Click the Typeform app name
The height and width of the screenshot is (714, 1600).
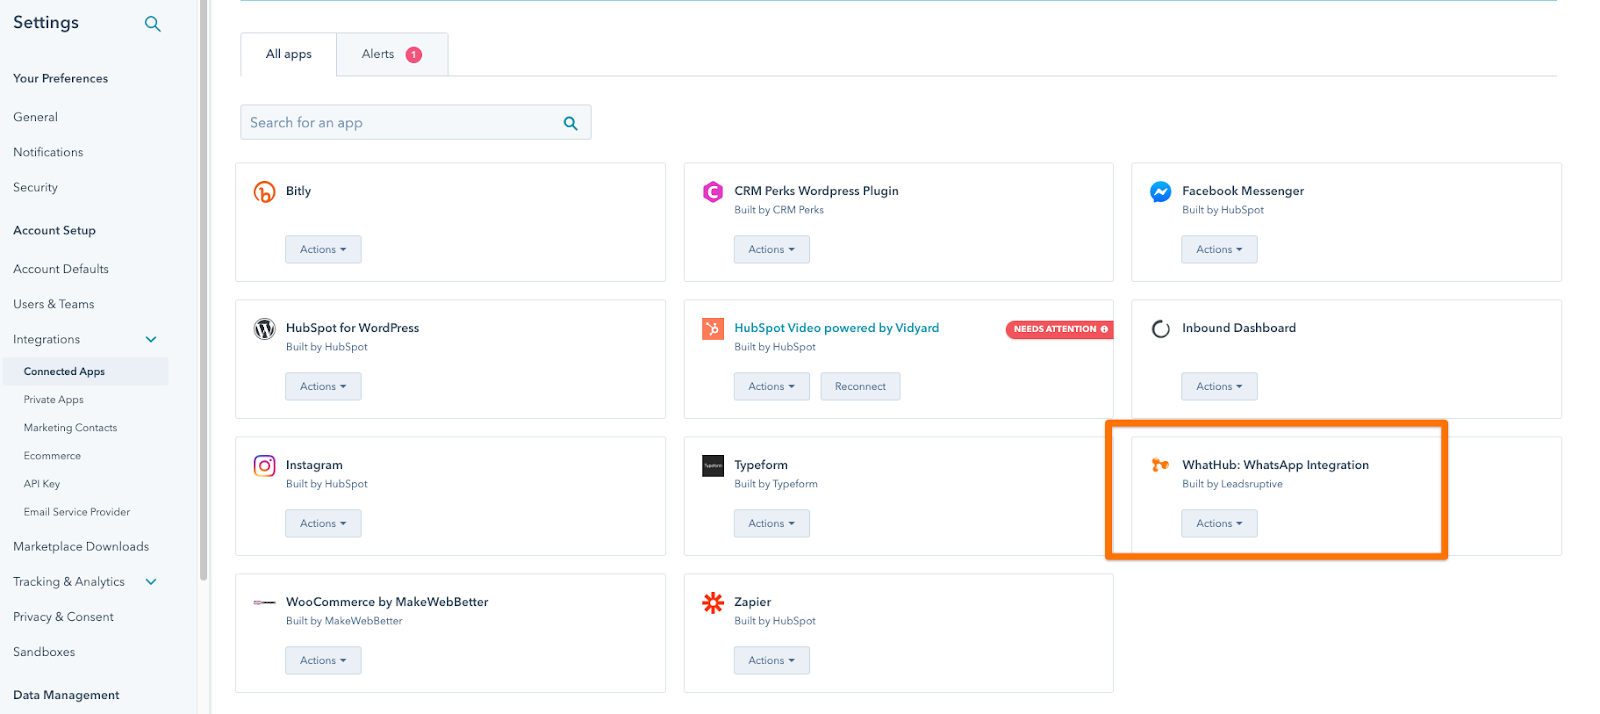pyautogui.click(x=761, y=465)
